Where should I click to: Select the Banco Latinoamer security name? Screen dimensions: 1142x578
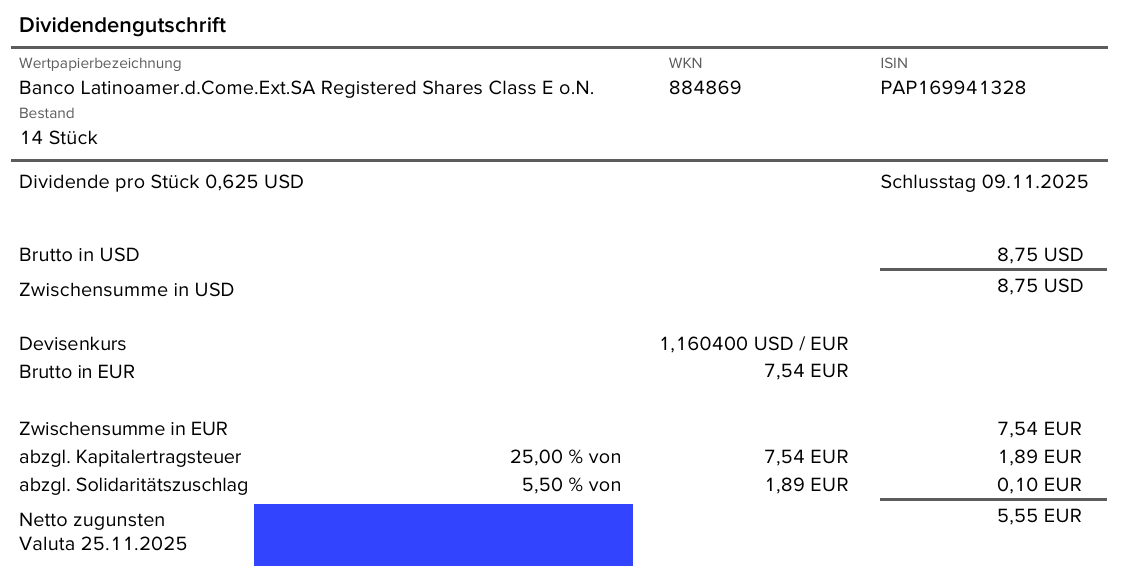(x=307, y=88)
